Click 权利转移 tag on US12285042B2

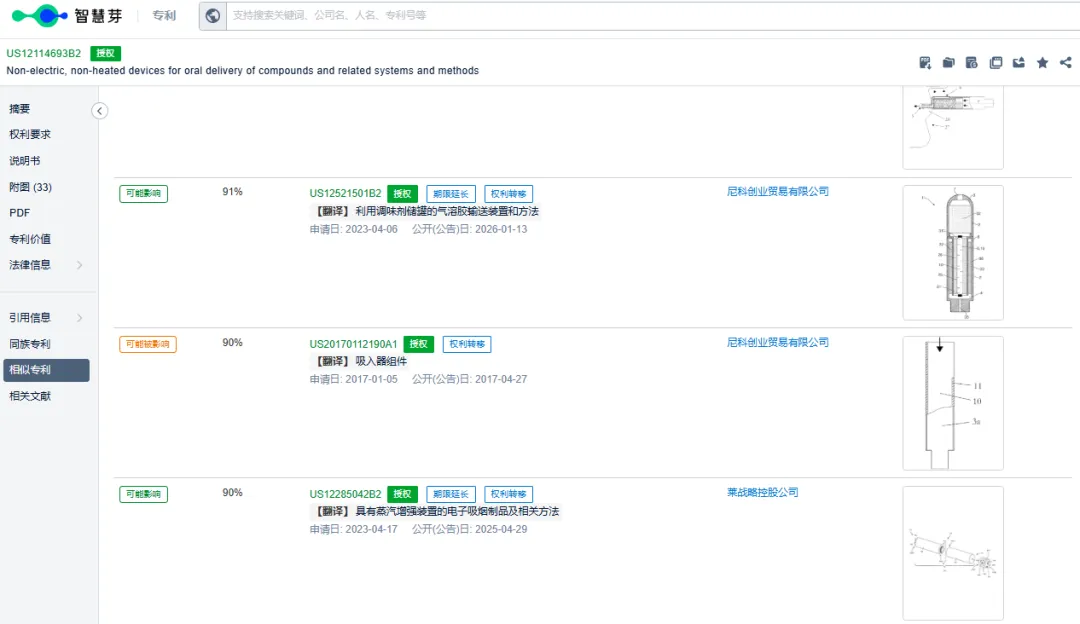click(x=508, y=494)
